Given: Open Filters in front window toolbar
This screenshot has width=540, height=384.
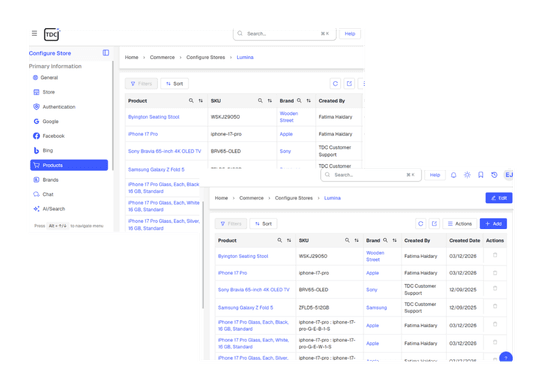Looking at the screenshot, I should pyautogui.click(x=231, y=224).
